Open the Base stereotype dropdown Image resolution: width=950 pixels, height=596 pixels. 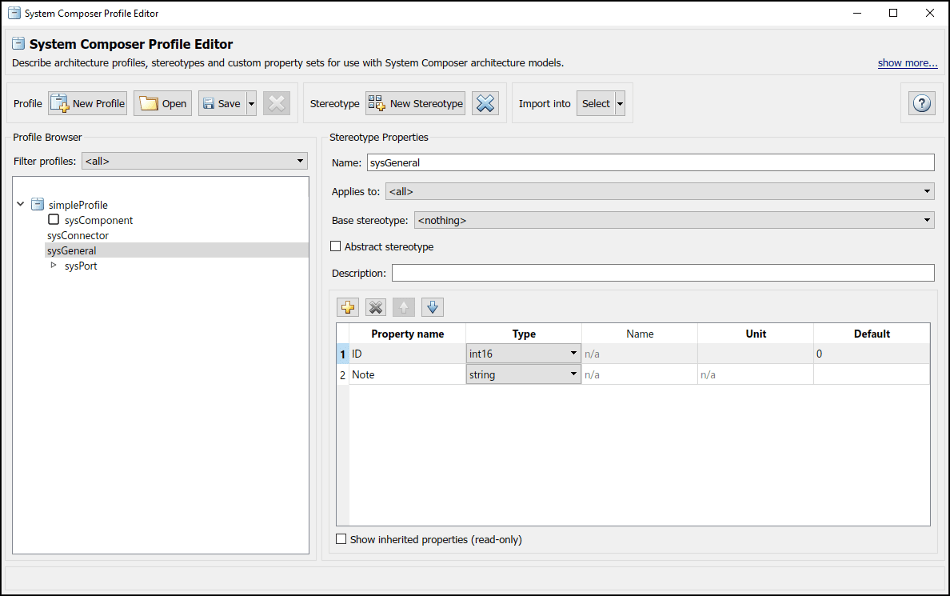(x=926, y=220)
